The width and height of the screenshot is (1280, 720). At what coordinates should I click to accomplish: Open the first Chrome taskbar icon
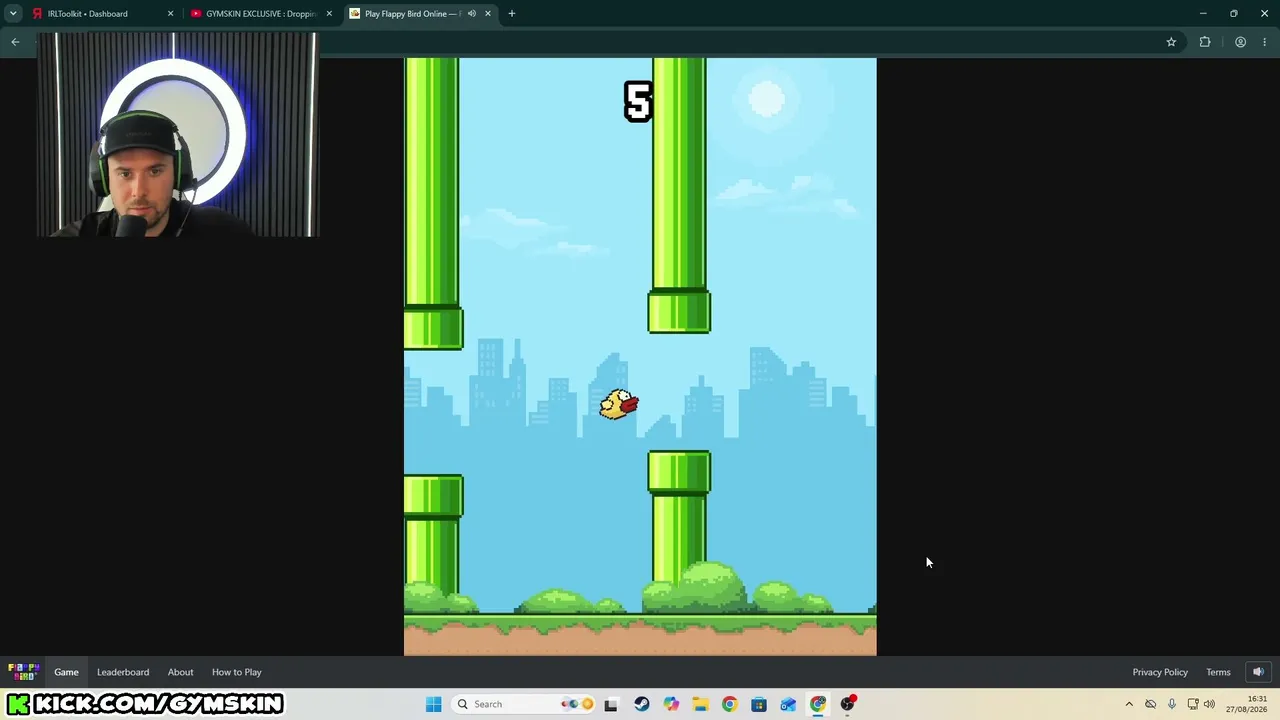[x=729, y=704]
